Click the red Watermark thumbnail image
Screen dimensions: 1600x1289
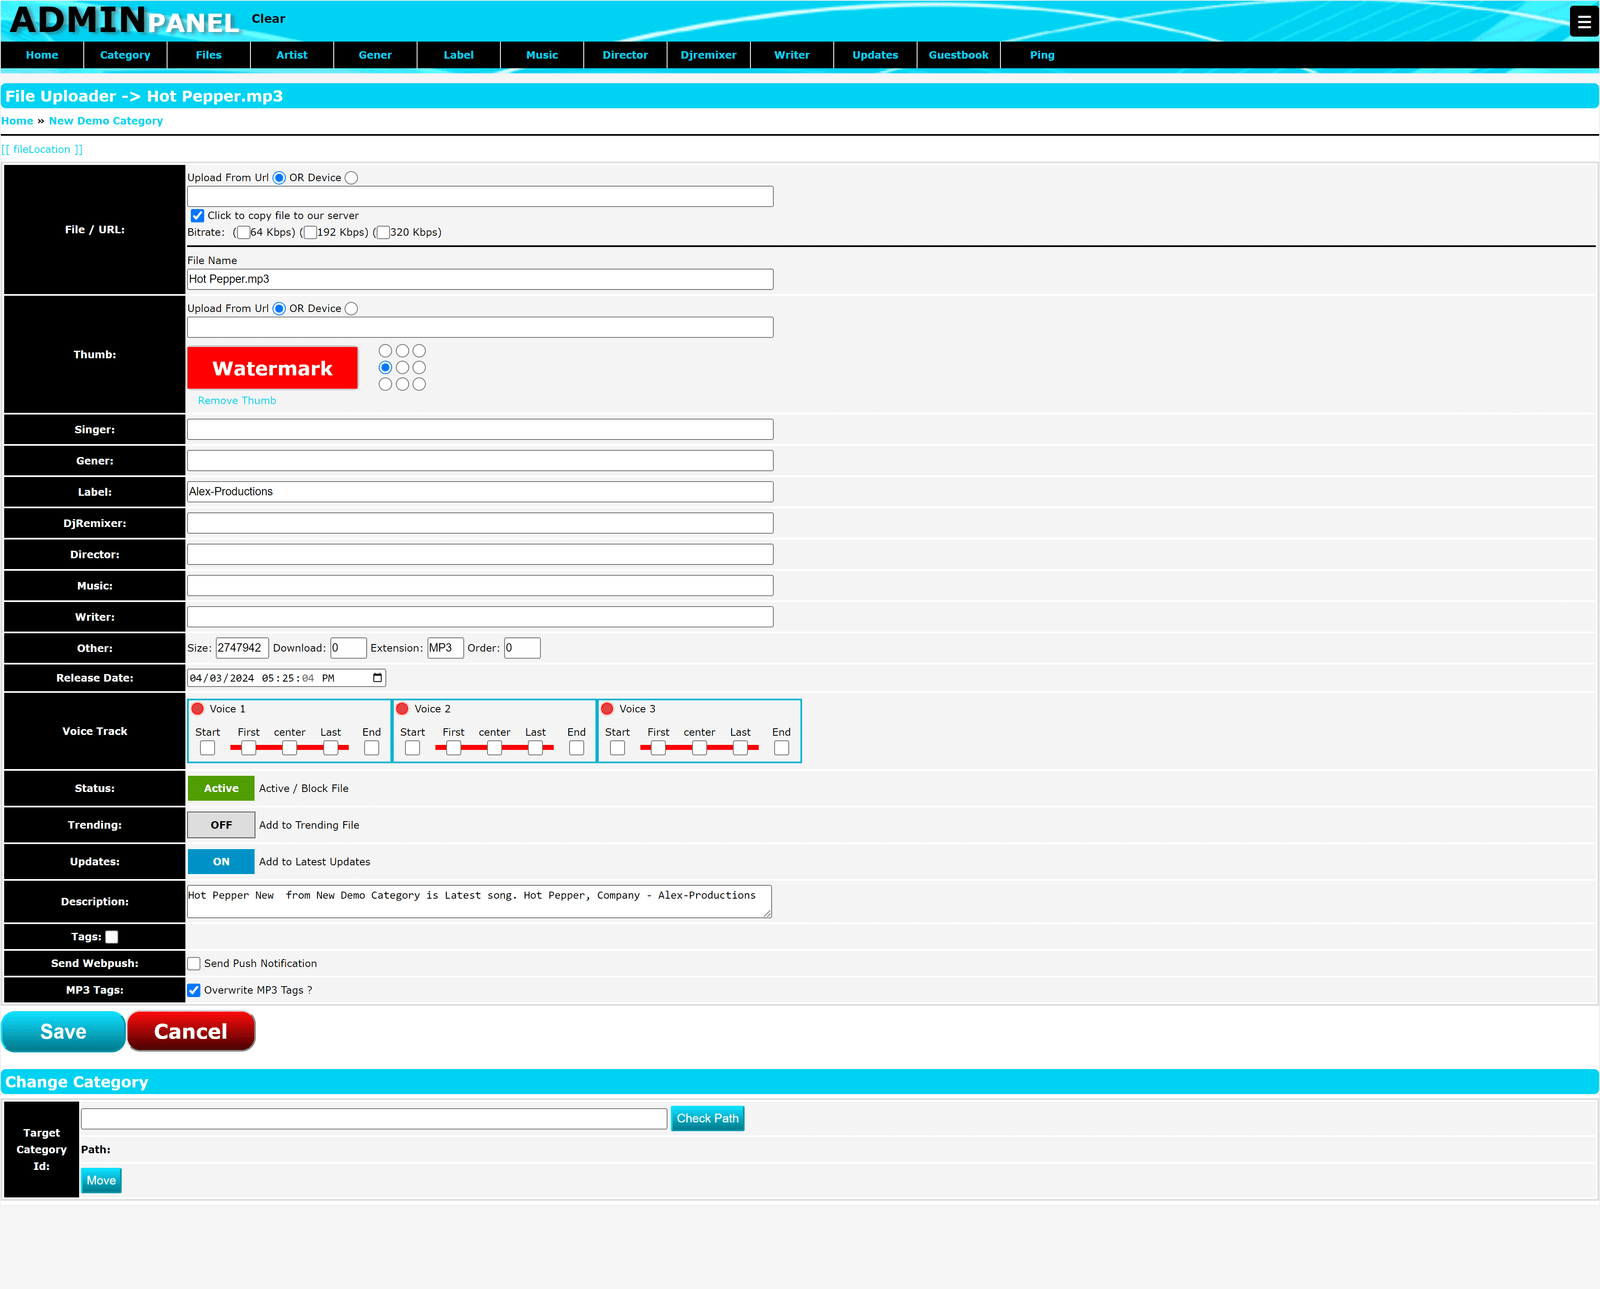pos(272,368)
